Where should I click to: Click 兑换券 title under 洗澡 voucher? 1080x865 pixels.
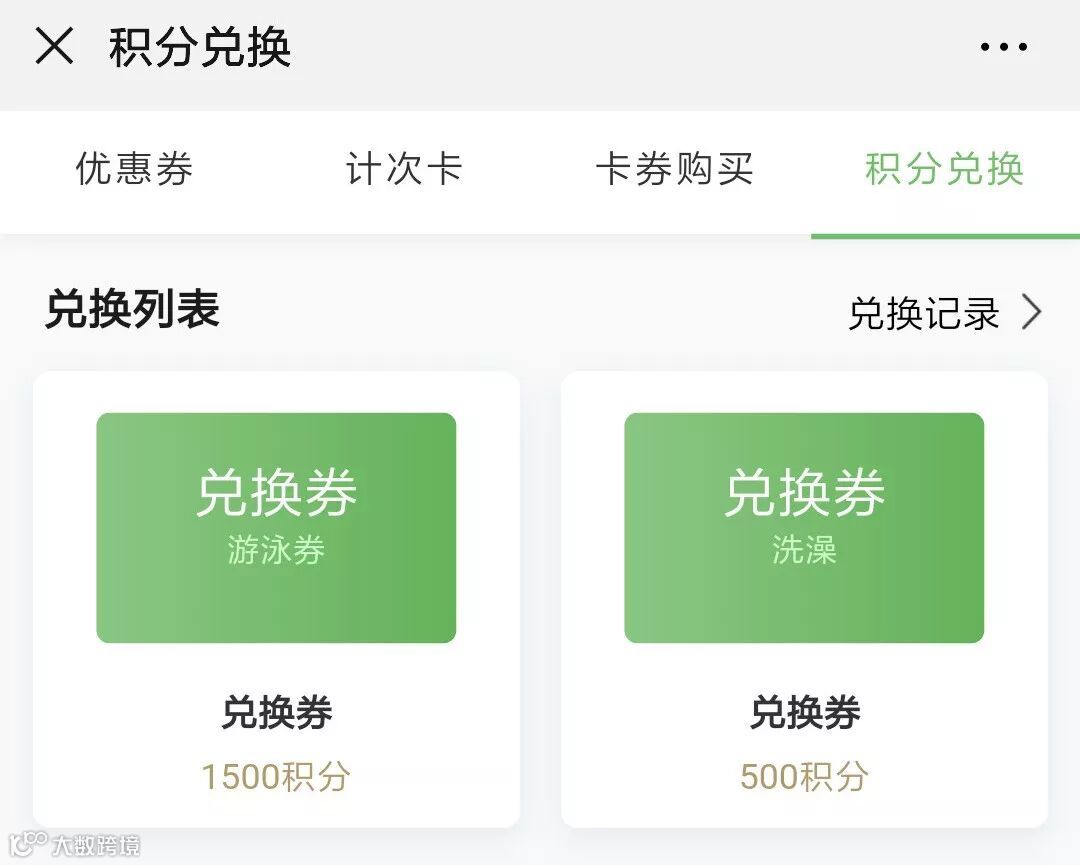pos(804,711)
